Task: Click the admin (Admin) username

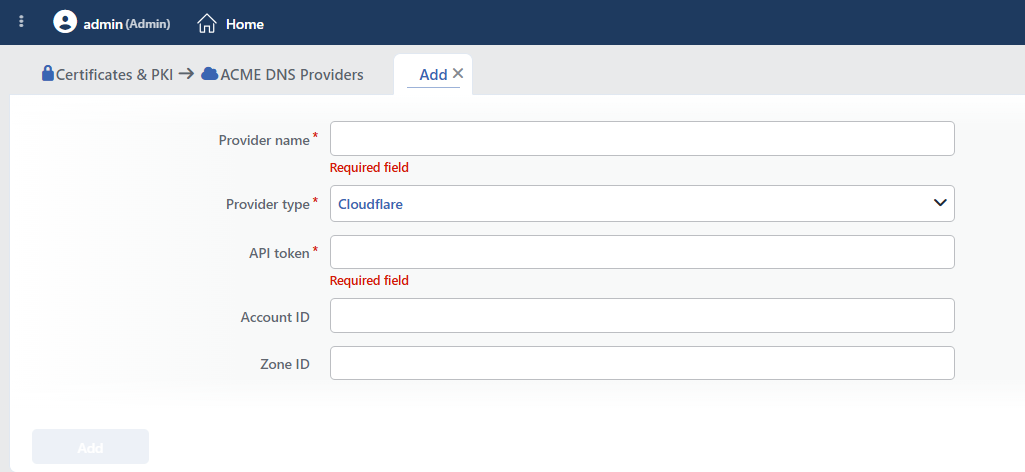Action: tap(127, 24)
